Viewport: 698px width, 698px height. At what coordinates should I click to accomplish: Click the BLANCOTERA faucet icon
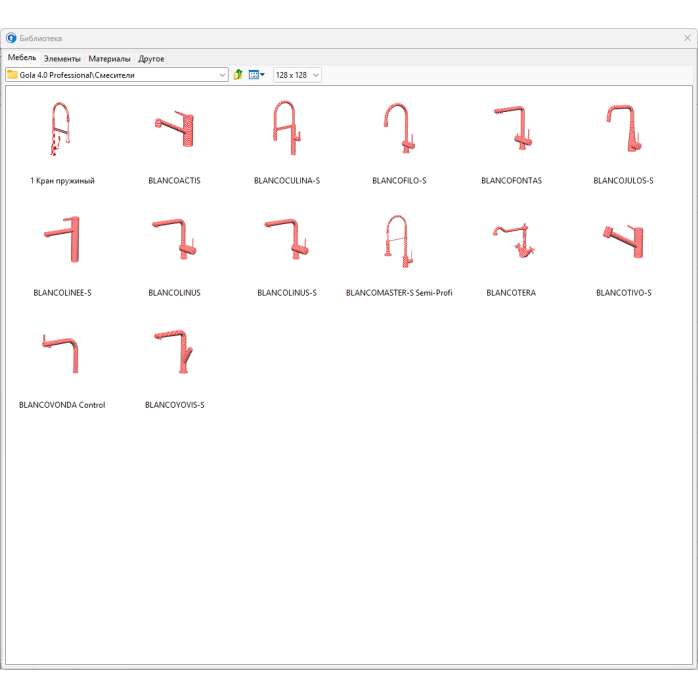(x=513, y=240)
